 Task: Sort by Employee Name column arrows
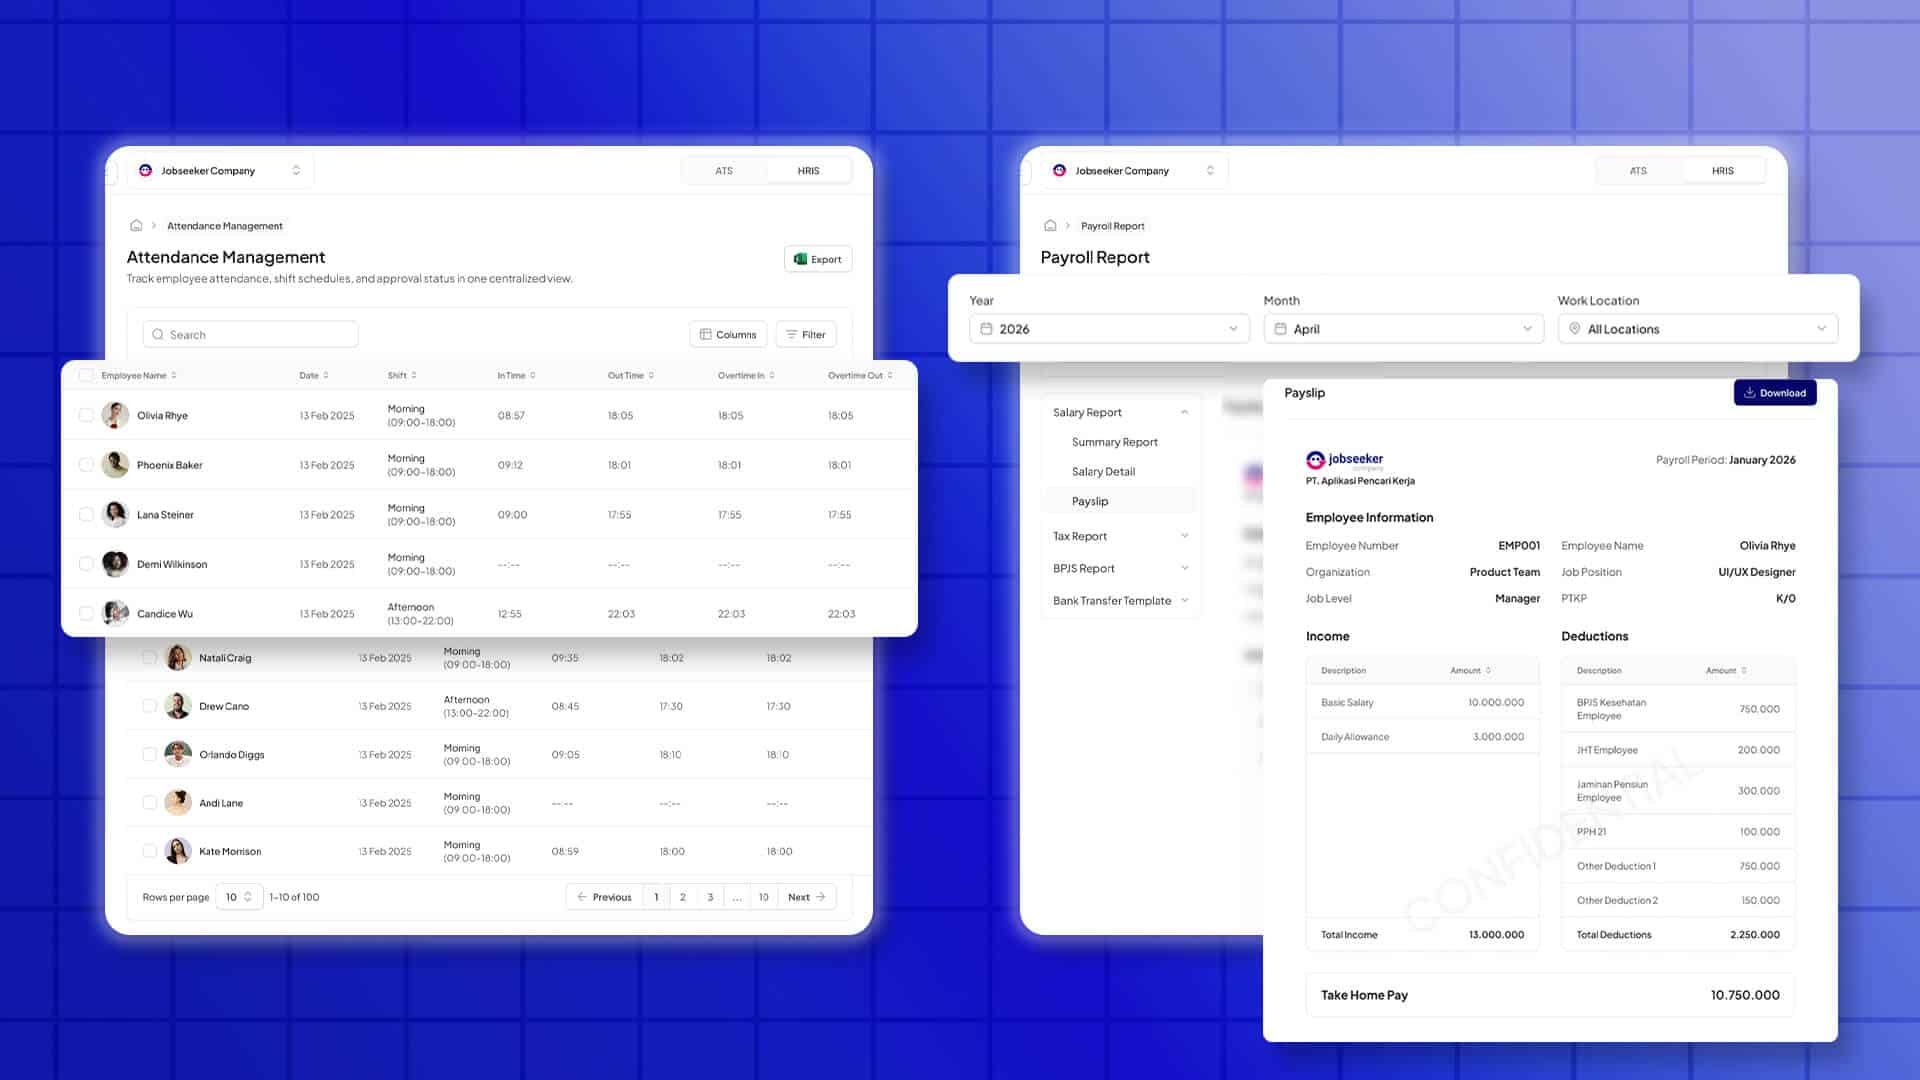(174, 376)
